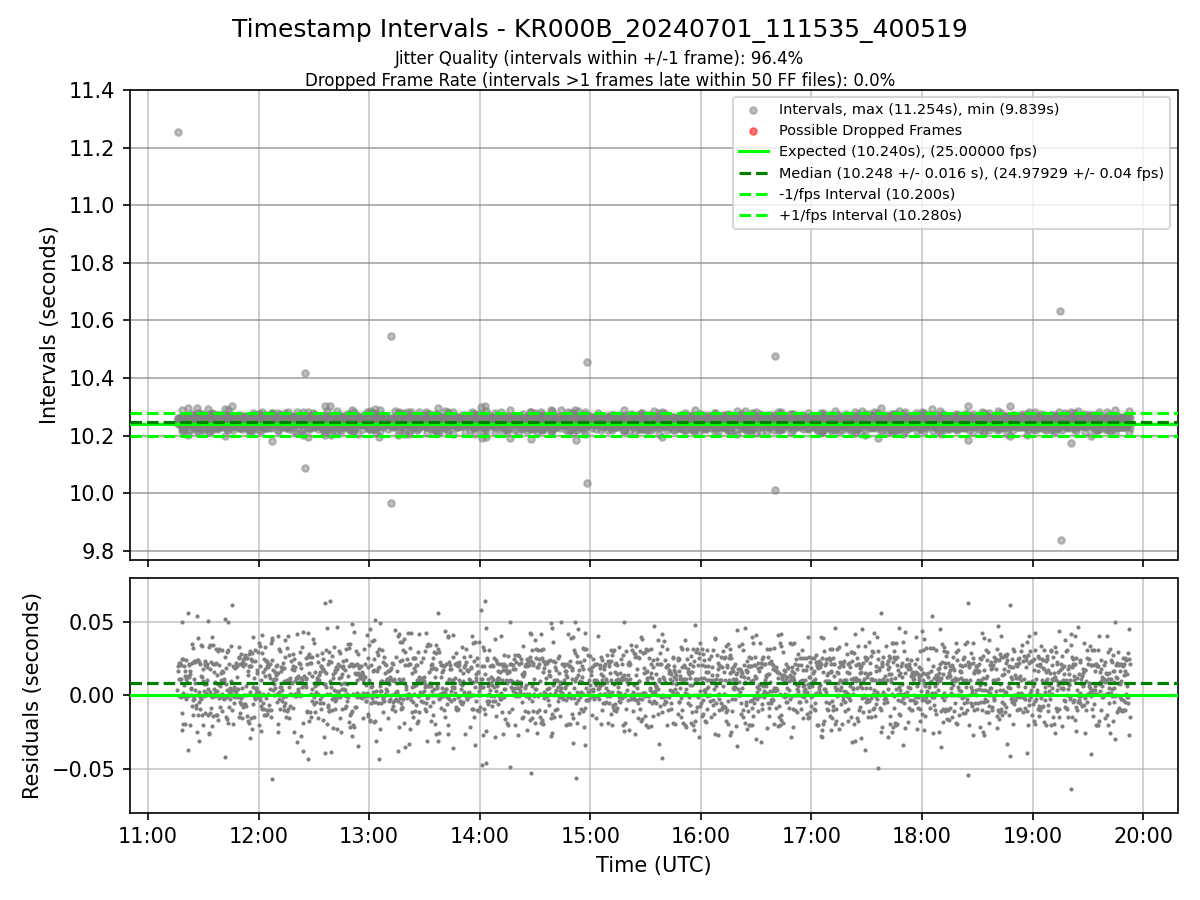The image size is (1200, 900).
Task: Click the 11.4 y-axis tick label
Action: [x=93, y=91]
